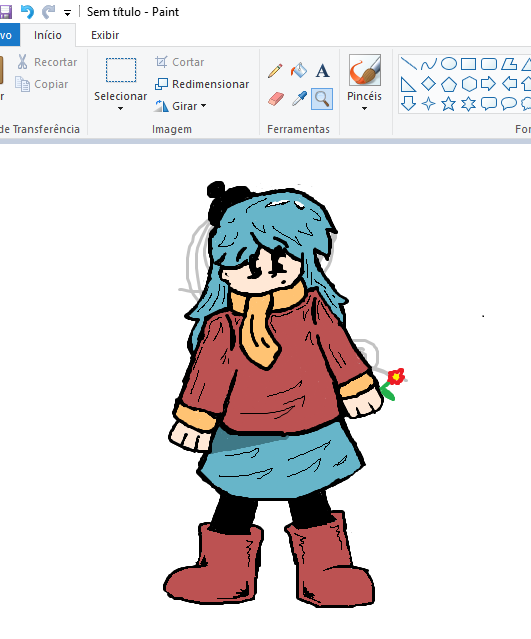Image resolution: width=531 pixels, height=639 pixels.
Task: Select the Rectangle shape
Action: tap(469, 64)
